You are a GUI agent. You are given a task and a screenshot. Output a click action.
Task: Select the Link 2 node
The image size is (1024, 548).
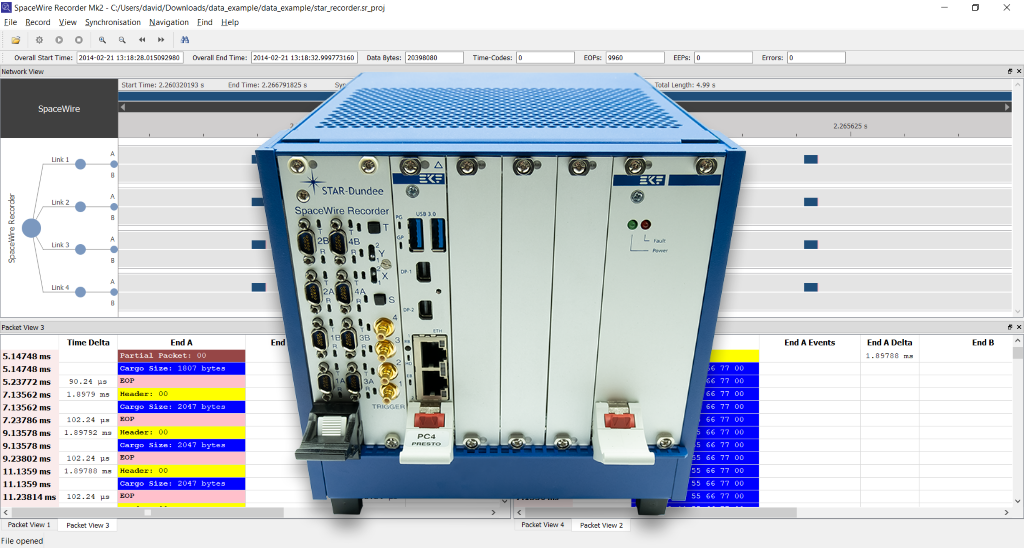(x=80, y=207)
